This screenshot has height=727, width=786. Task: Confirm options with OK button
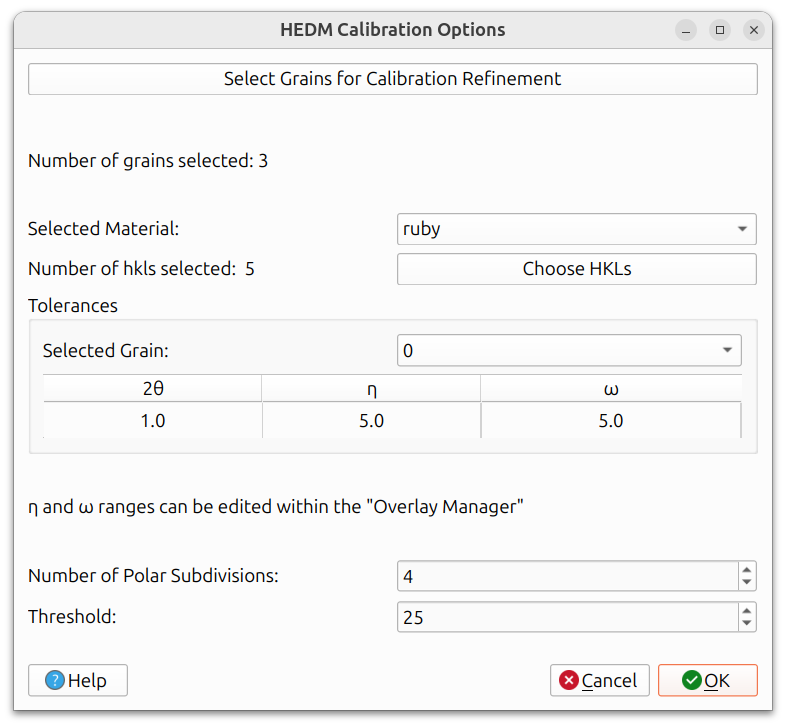tap(708, 680)
